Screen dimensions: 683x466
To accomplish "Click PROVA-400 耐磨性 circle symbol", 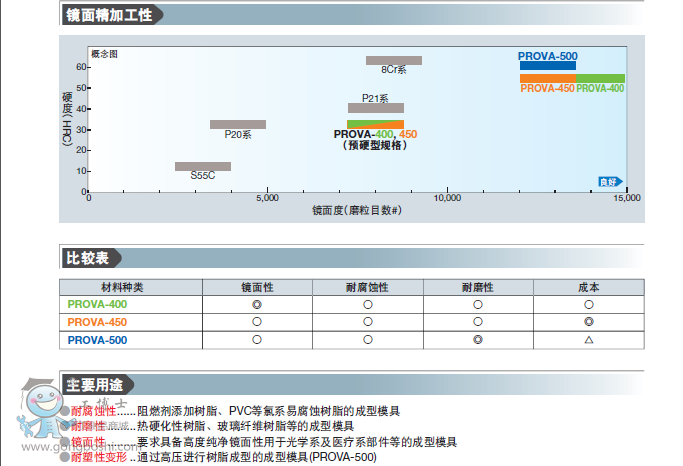I will coord(478,304).
